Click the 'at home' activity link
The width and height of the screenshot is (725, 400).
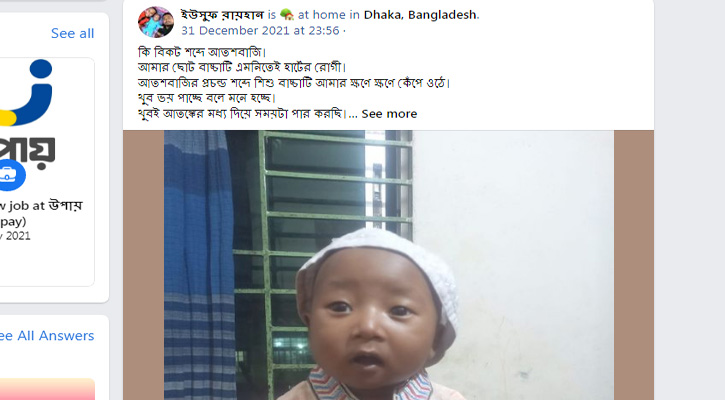pos(321,15)
